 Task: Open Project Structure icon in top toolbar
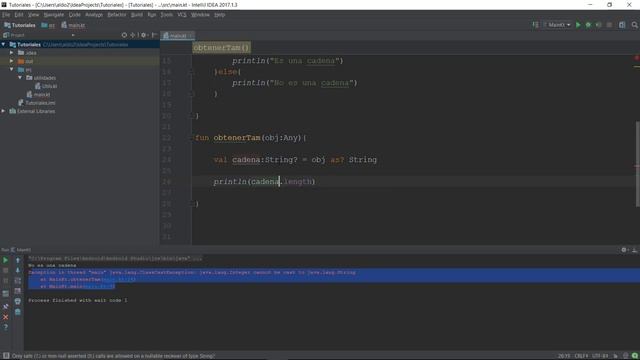tap(622, 25)
